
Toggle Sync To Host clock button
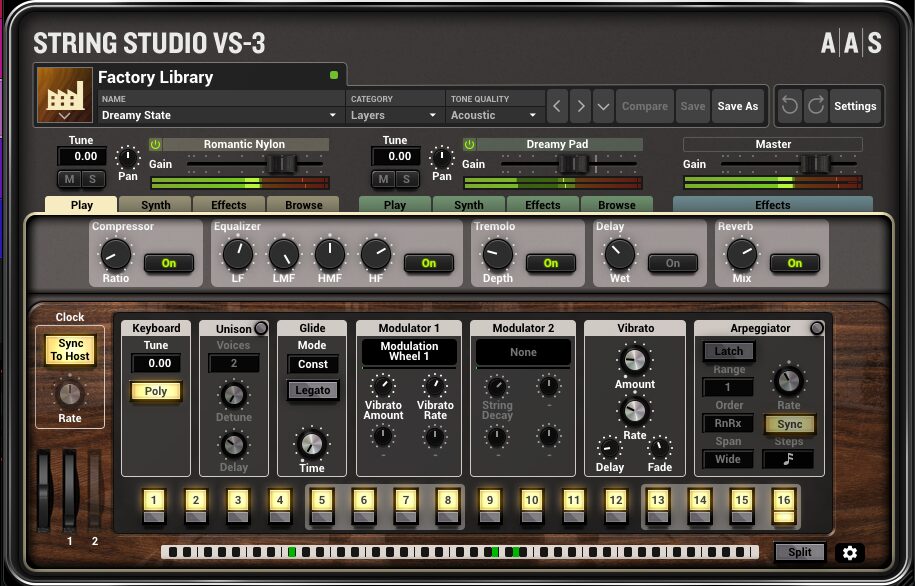[70, 350]
